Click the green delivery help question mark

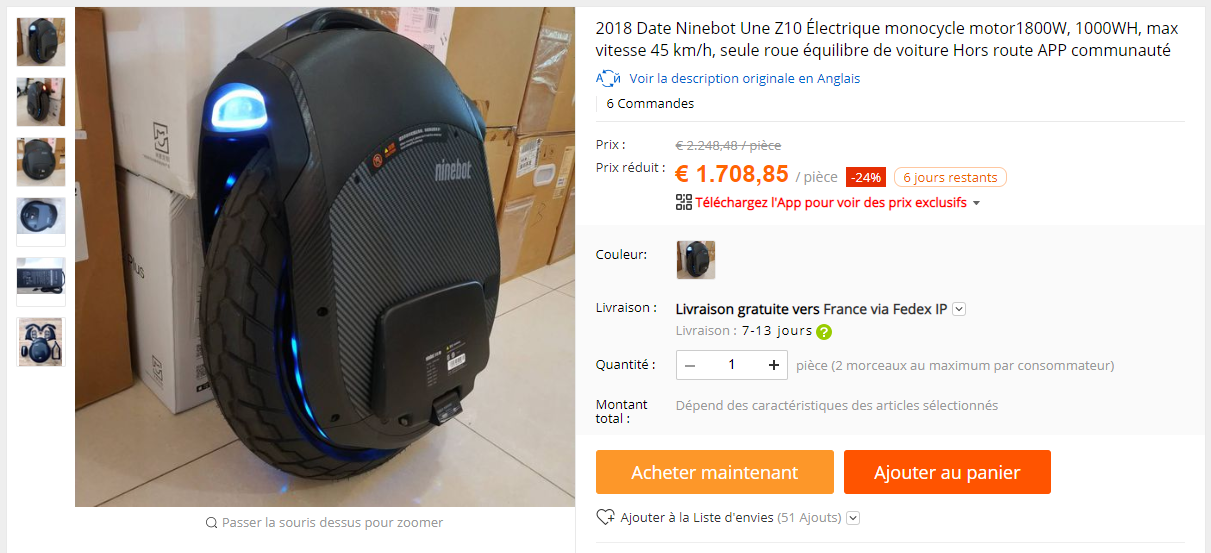point(824,332)
